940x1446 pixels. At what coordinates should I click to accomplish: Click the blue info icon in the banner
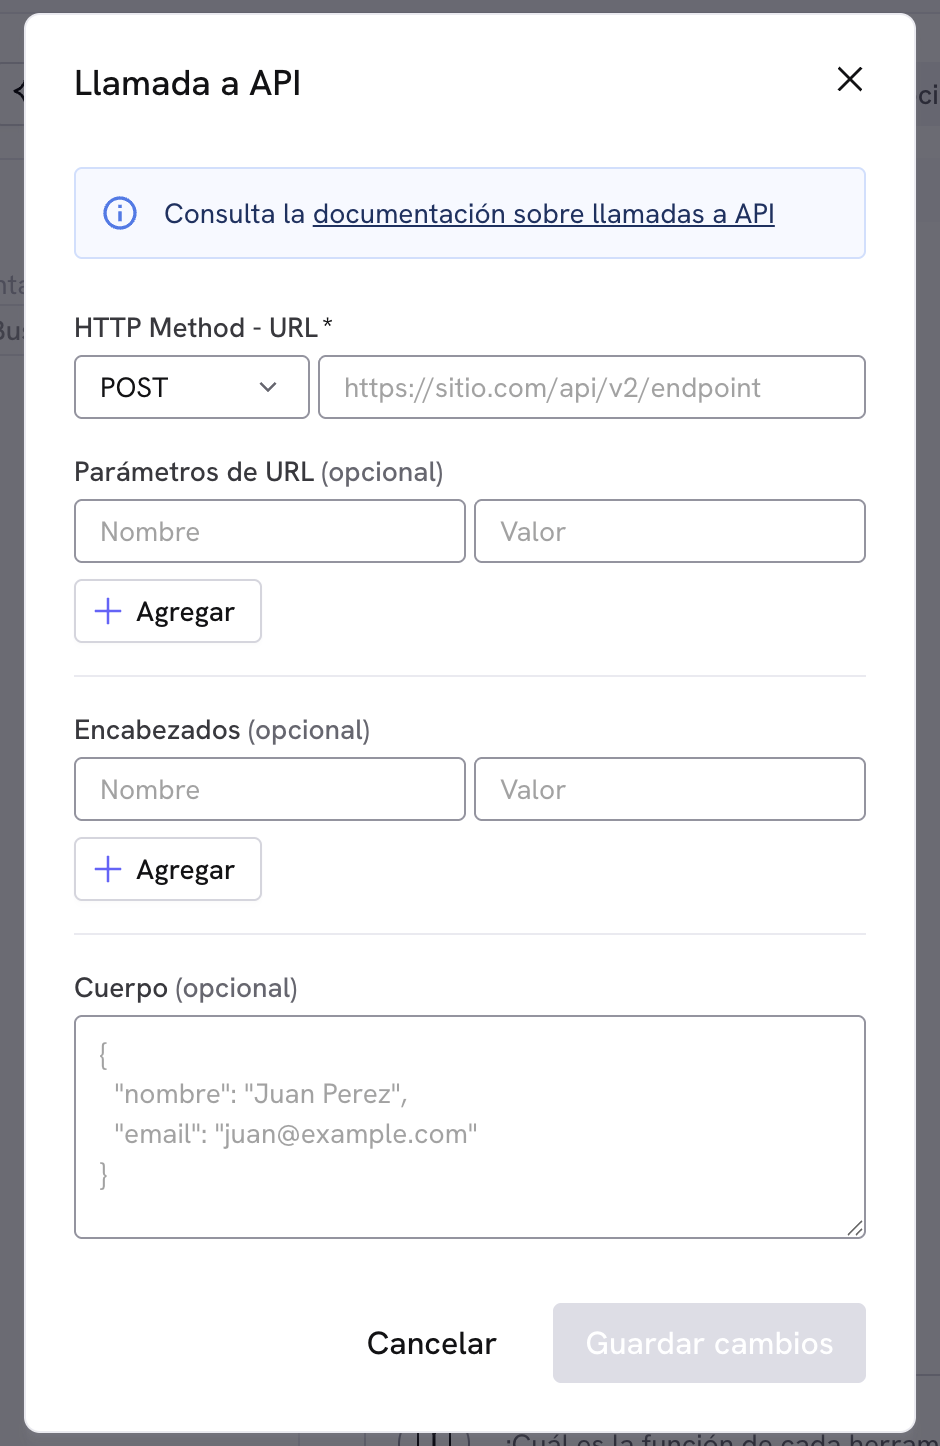(x=119, y=213)
